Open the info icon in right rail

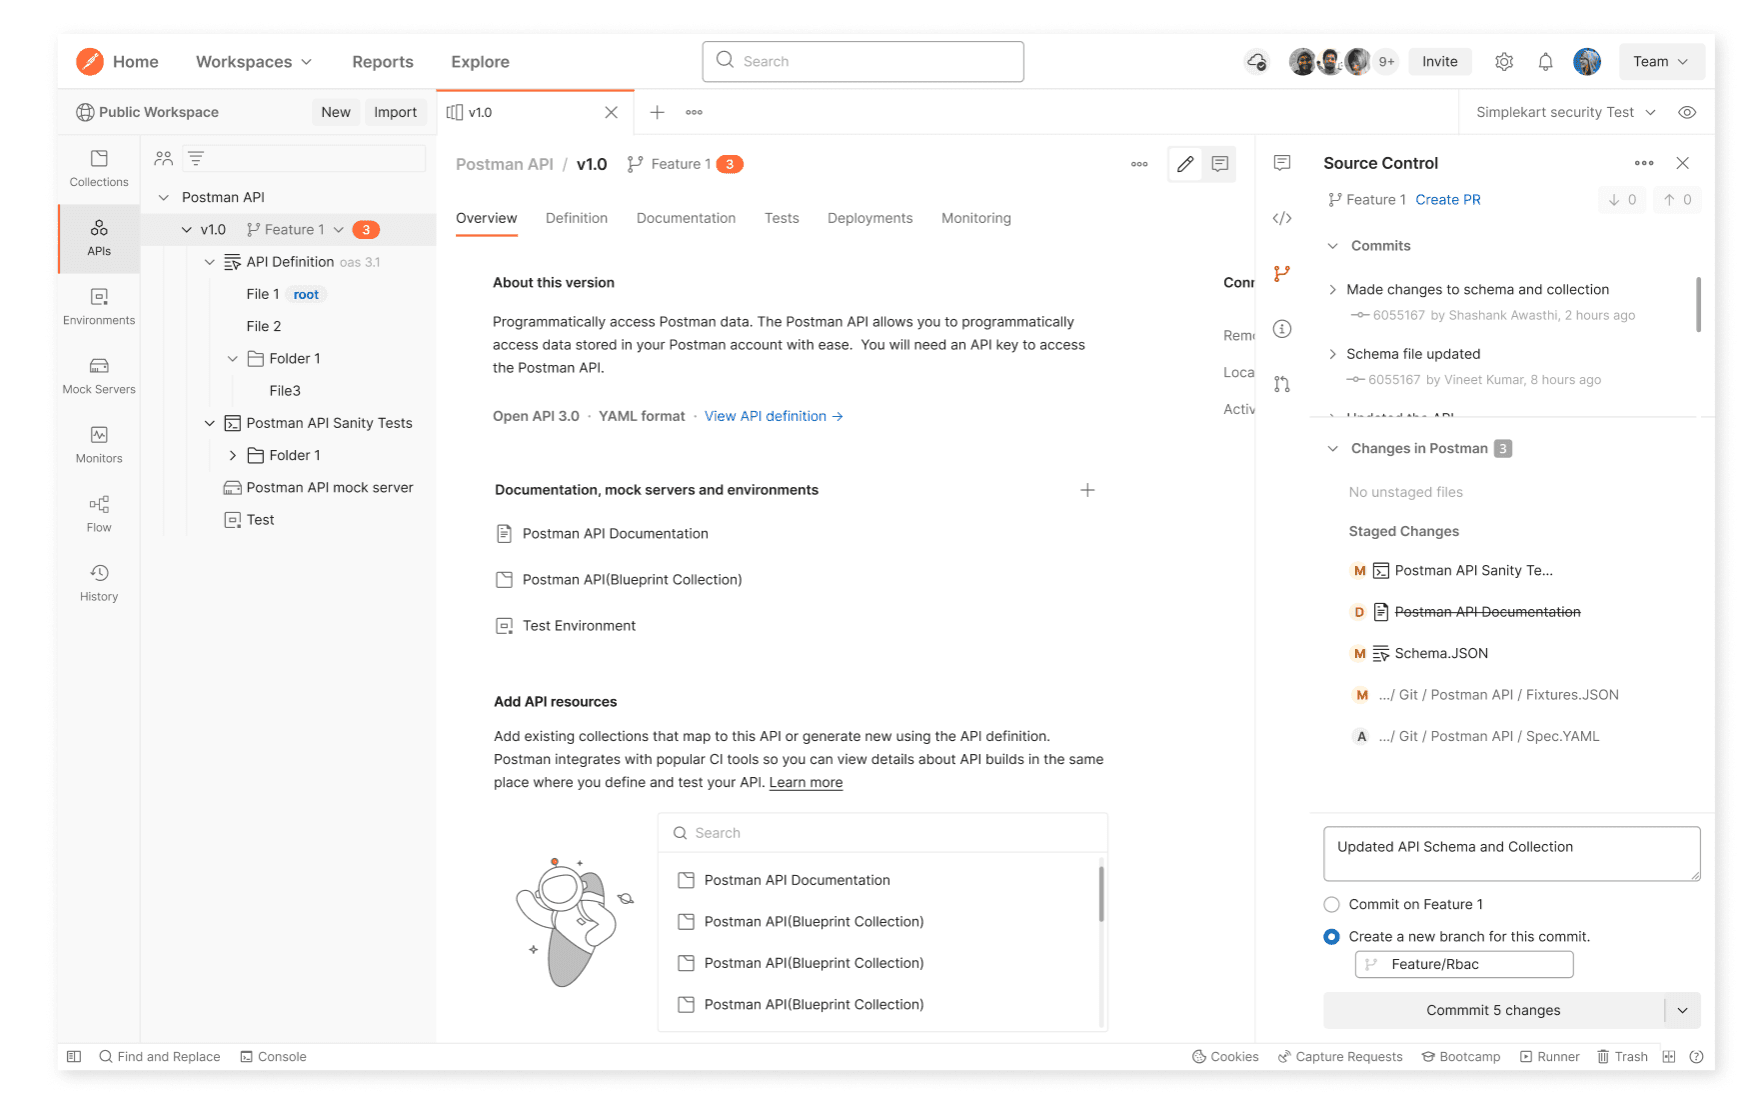[x=1282, y=329]
